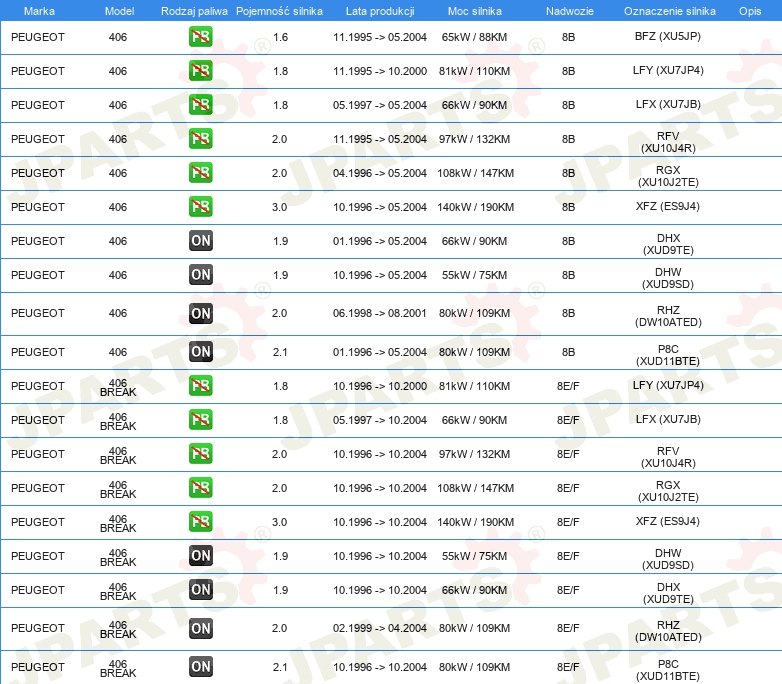Select 97kW / 132KM in the 8B row
This screenshot has width=782, height=684.
474,139
